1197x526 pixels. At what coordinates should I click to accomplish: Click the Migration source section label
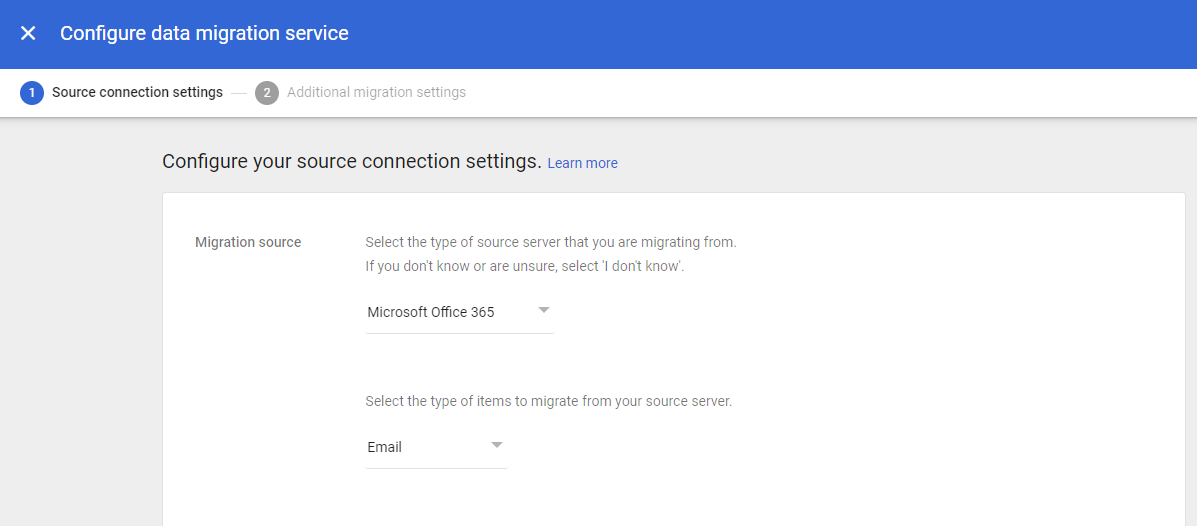[x=248, y=243]
